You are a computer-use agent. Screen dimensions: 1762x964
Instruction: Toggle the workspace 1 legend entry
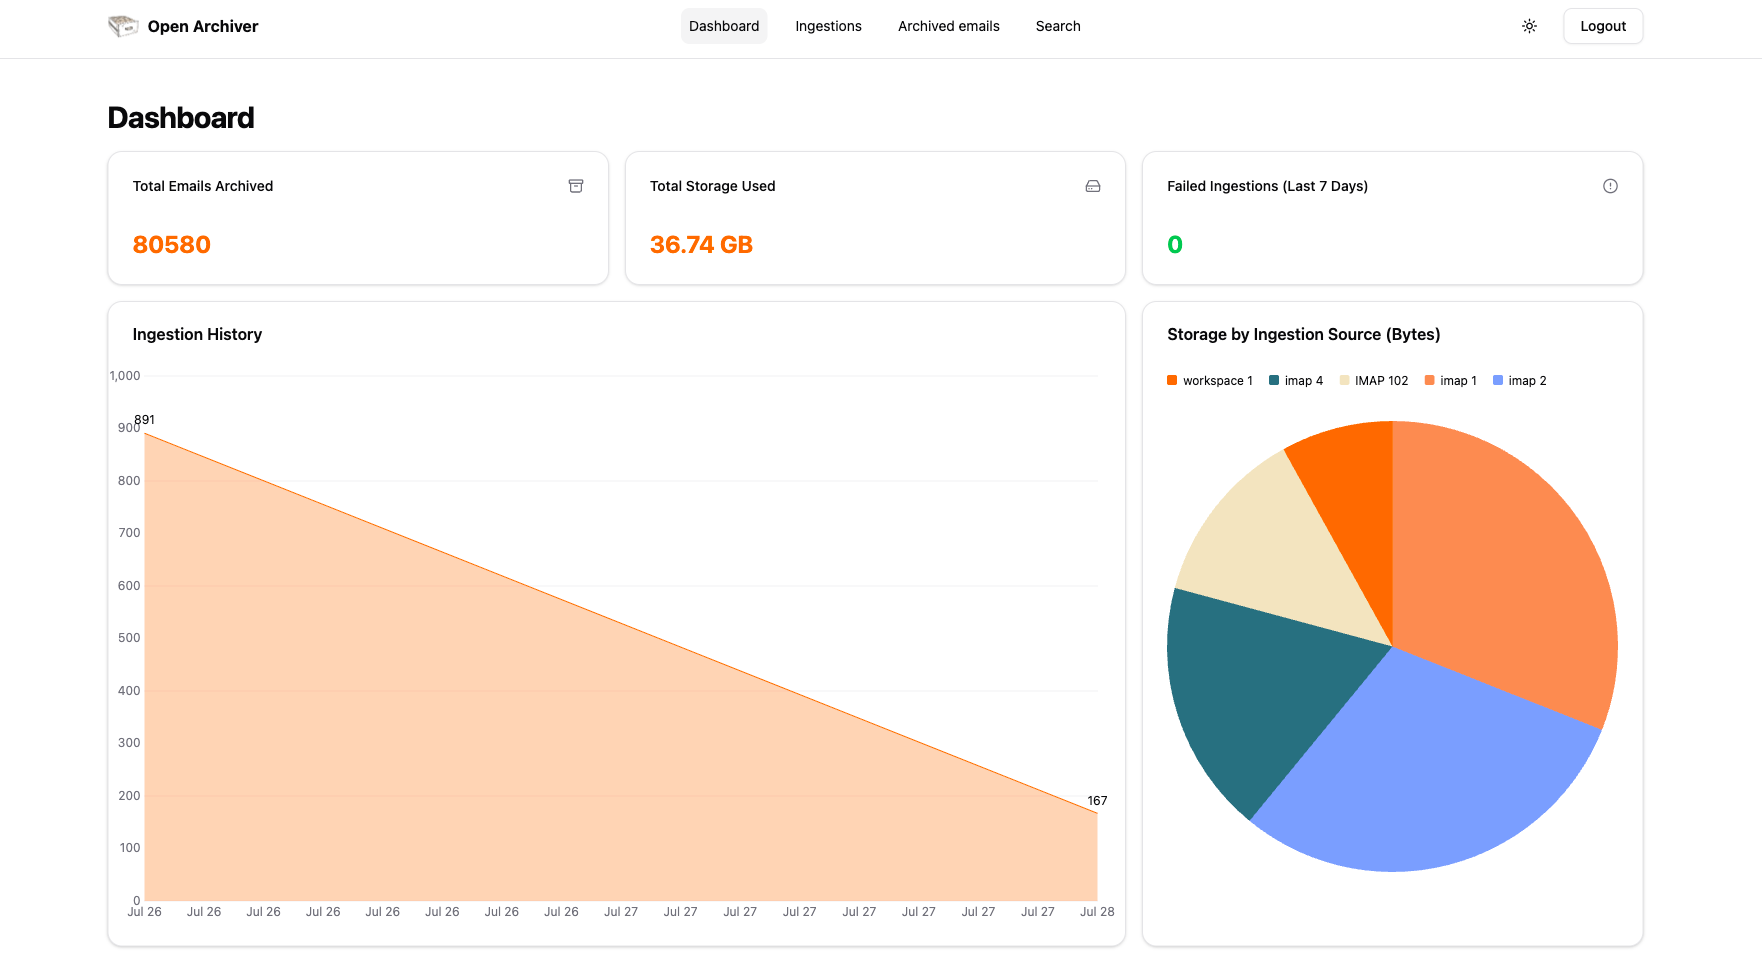(x=1210, y=380)
